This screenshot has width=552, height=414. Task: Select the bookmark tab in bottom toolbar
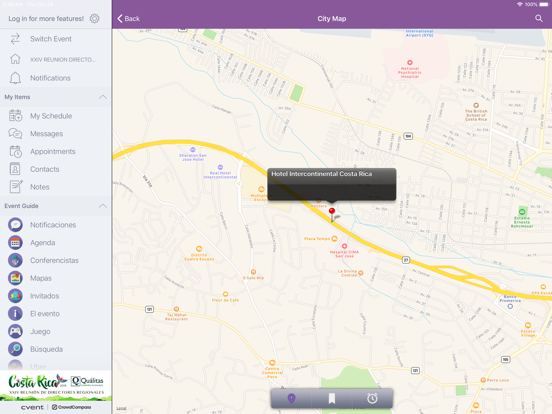click(332, 399)
